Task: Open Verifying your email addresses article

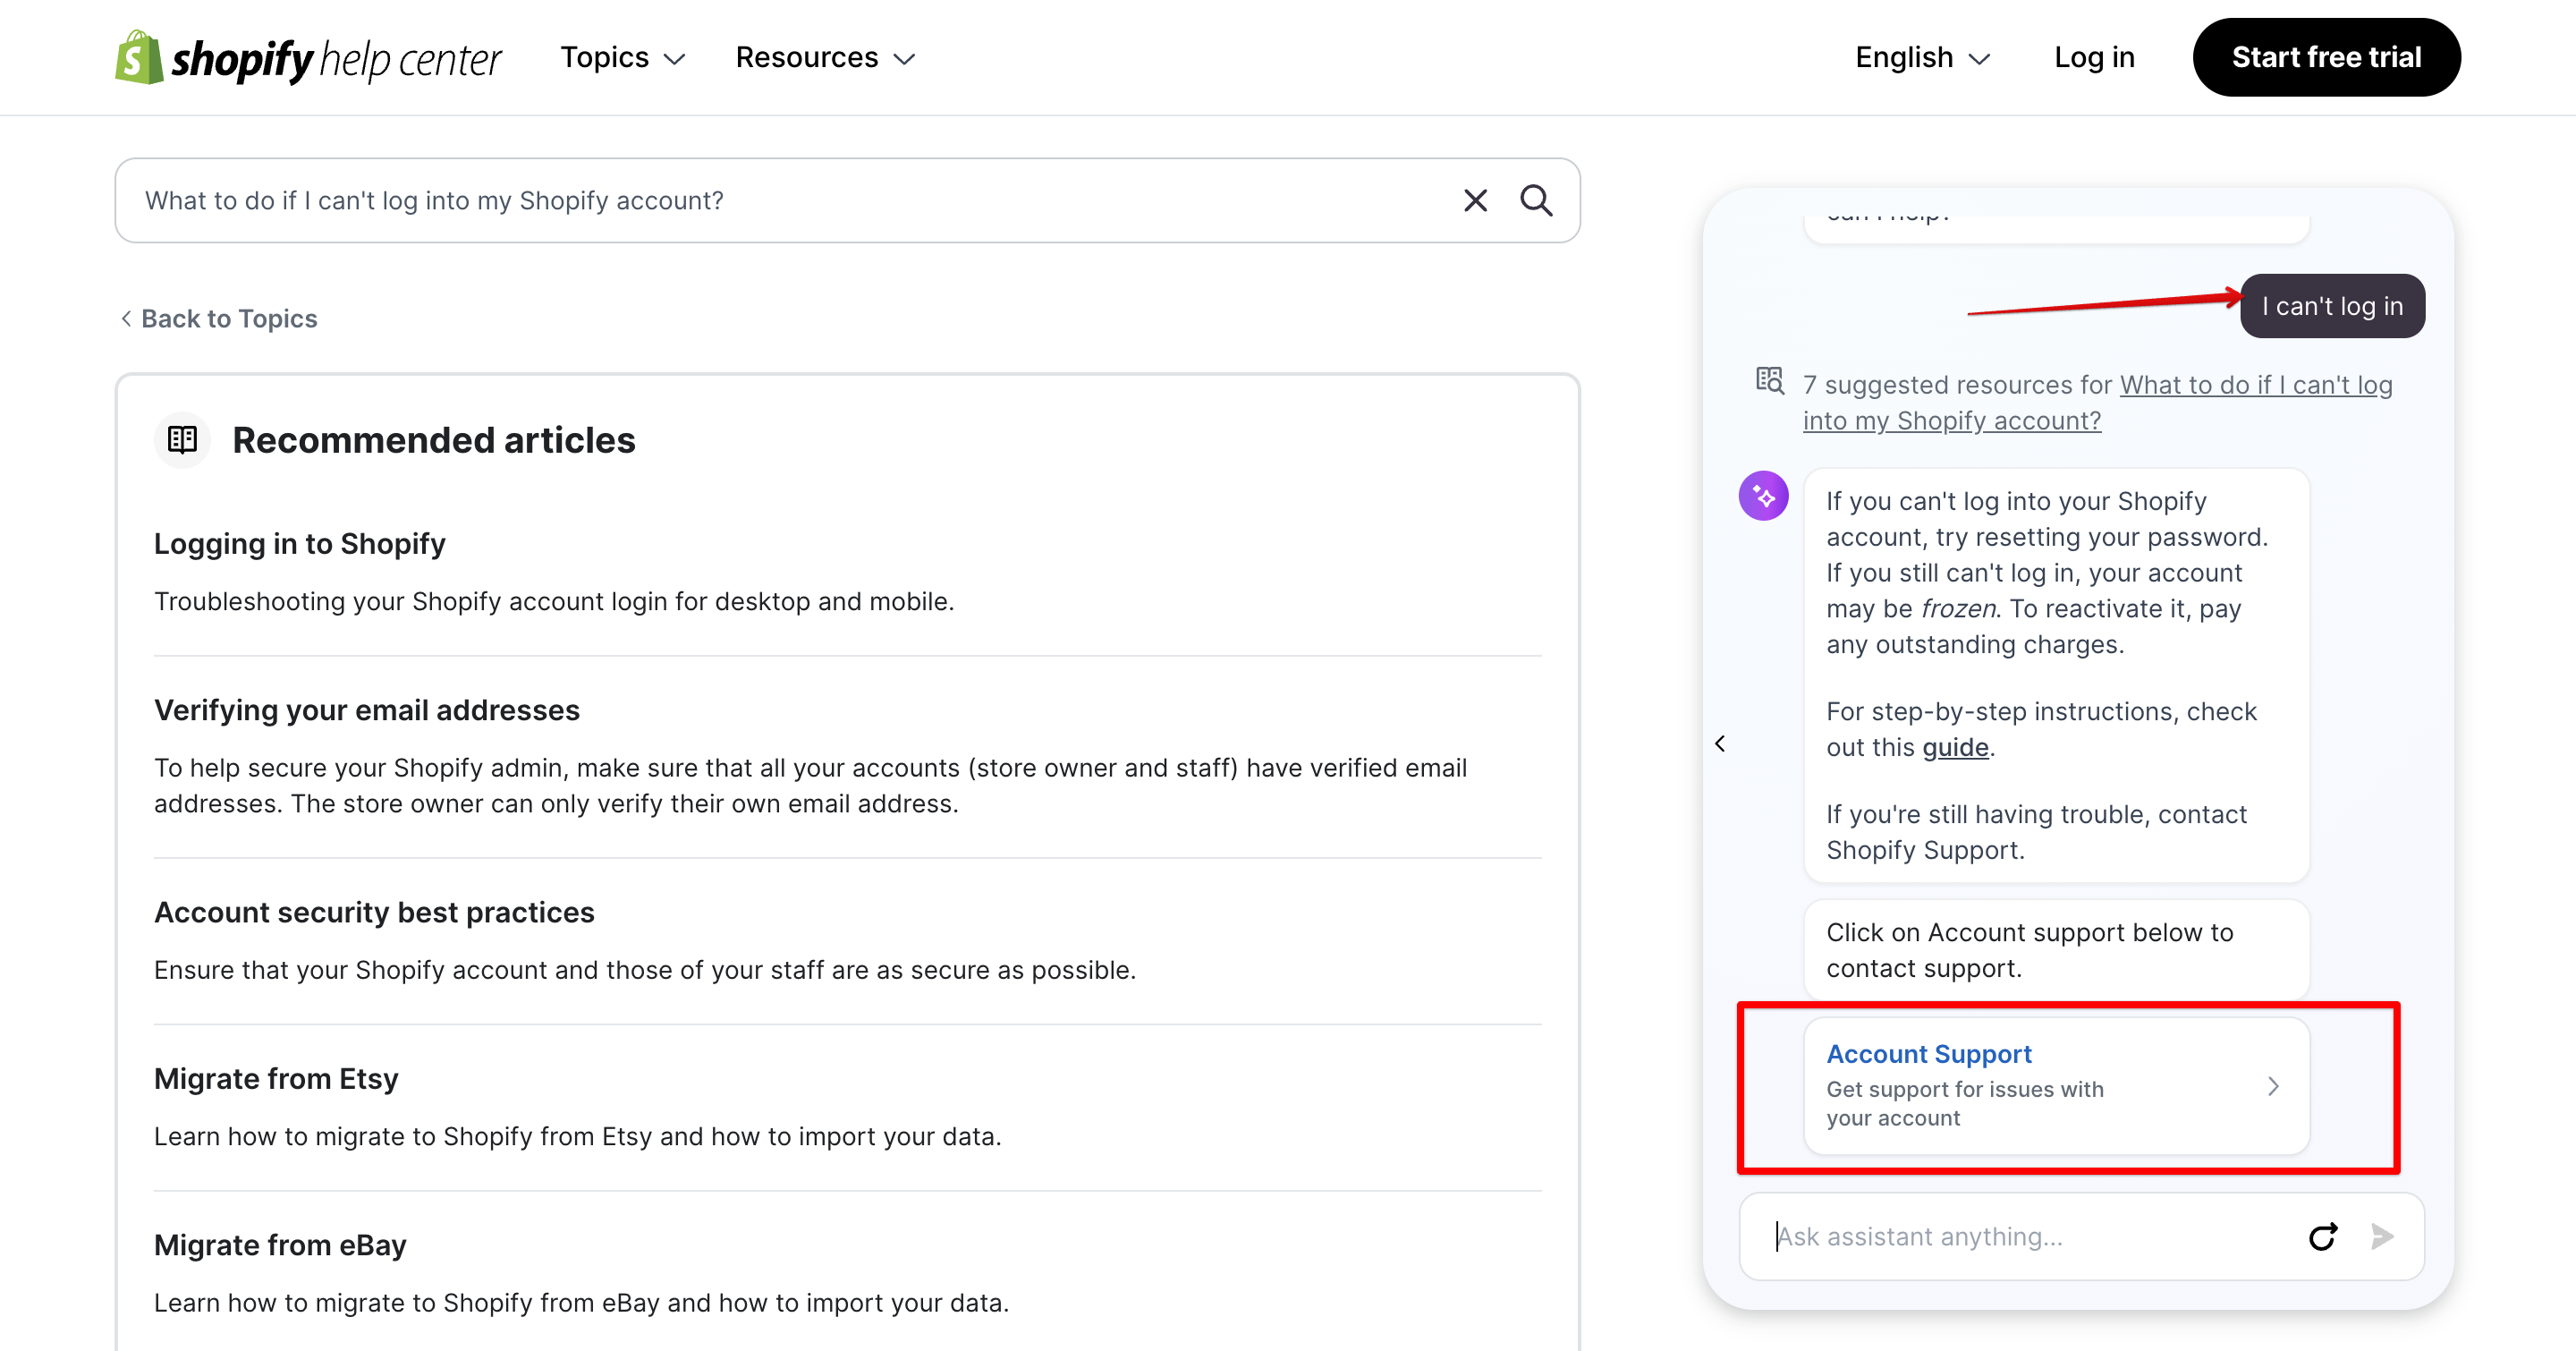Action: (366, 711)
